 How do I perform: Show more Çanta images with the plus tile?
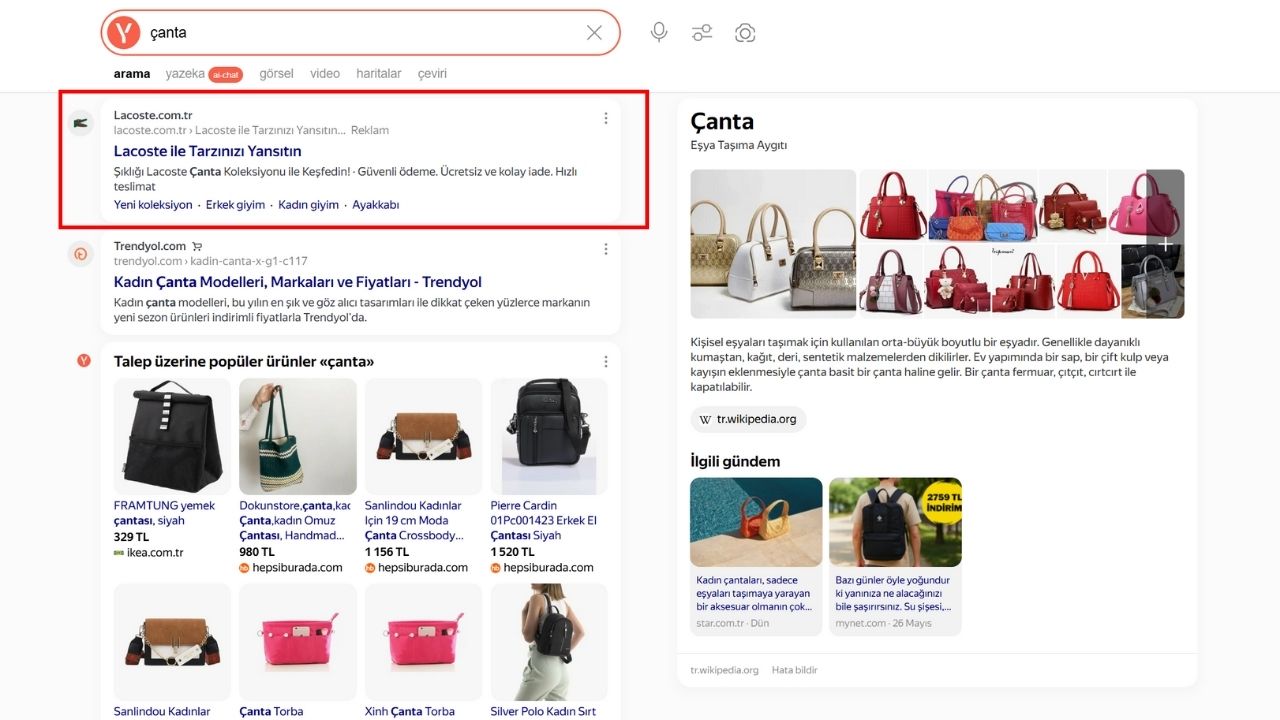pos(1165,244)
